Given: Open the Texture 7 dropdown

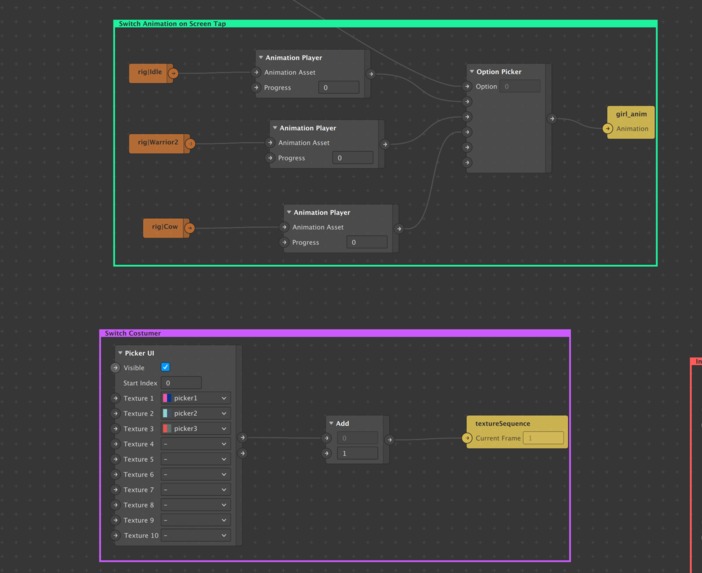Looking at the screenshot, I should point(196,489).
